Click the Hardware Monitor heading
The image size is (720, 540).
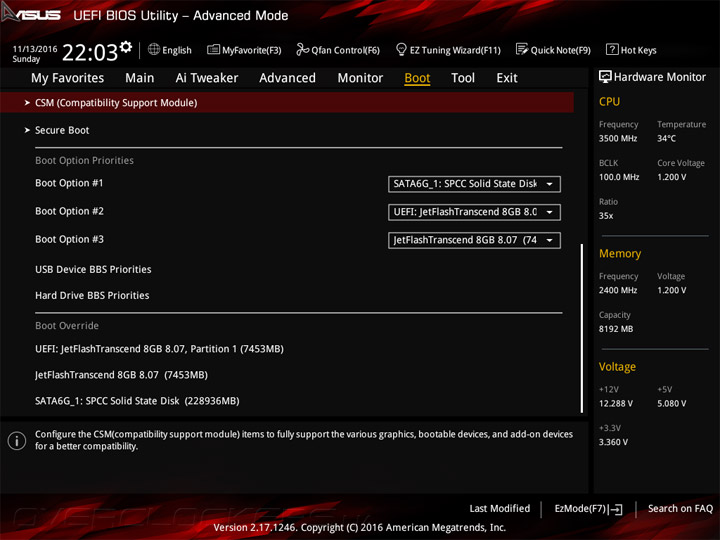click(659, 77)
